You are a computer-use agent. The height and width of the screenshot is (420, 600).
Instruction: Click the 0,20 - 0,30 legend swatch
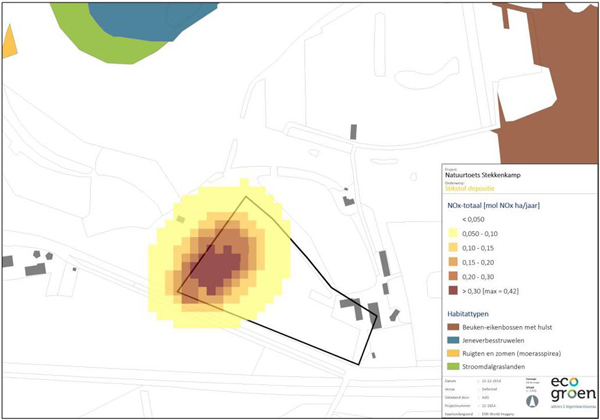coord(455,276)
